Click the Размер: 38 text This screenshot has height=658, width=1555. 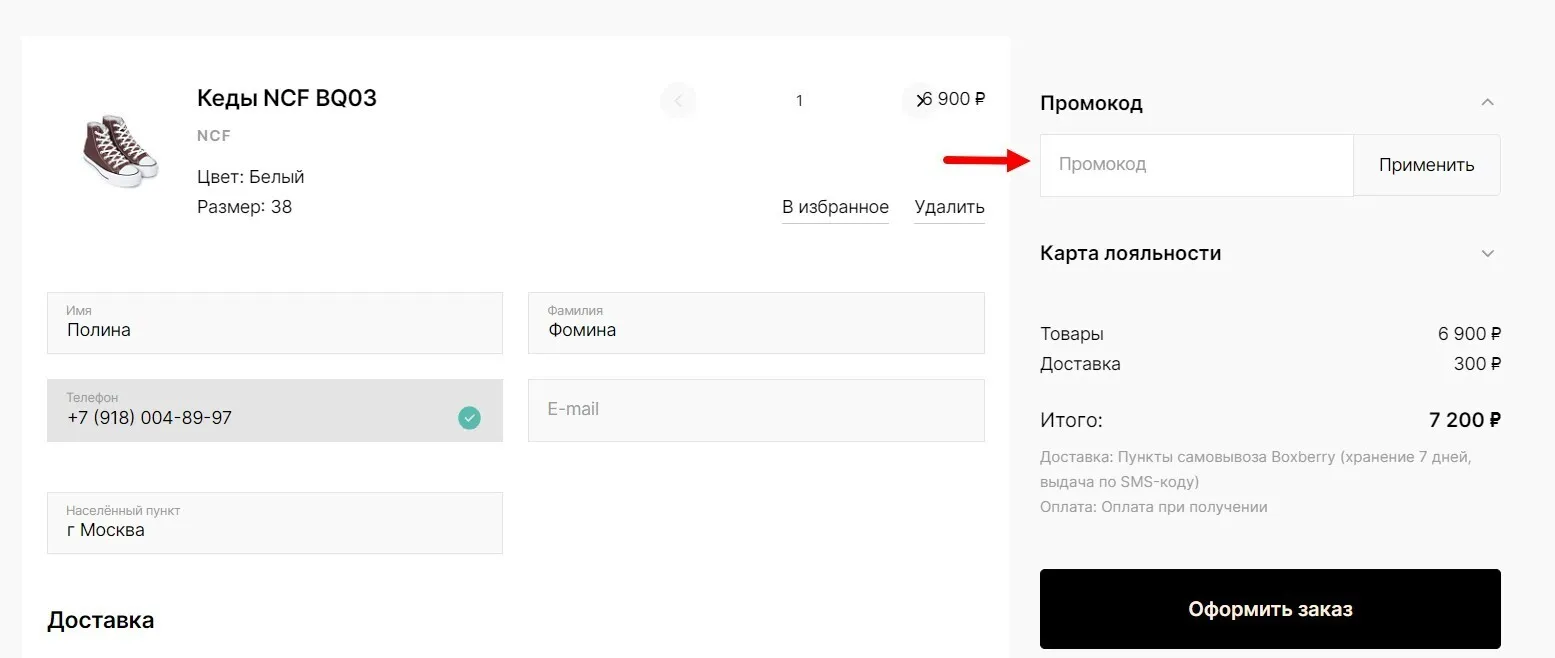click(245, 207)
